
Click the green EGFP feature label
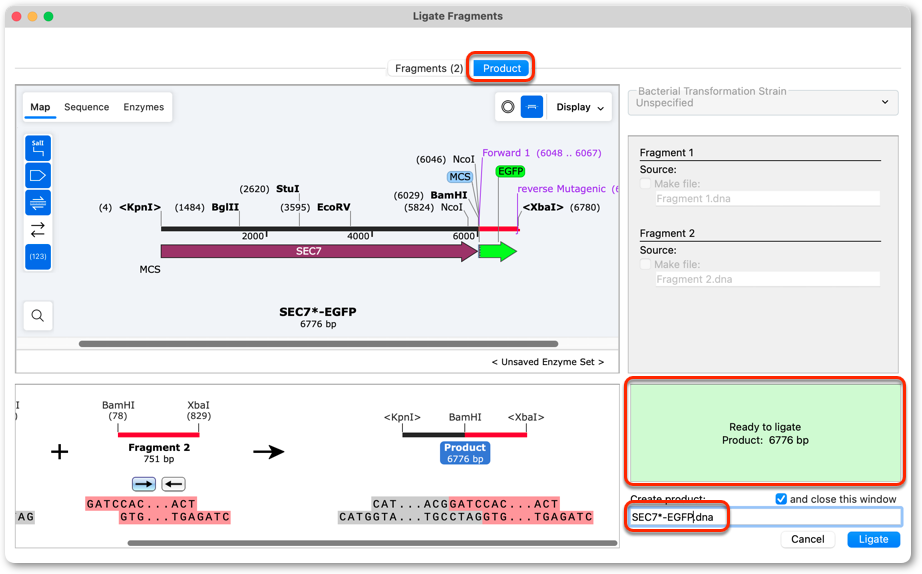[x=510, y=171]
